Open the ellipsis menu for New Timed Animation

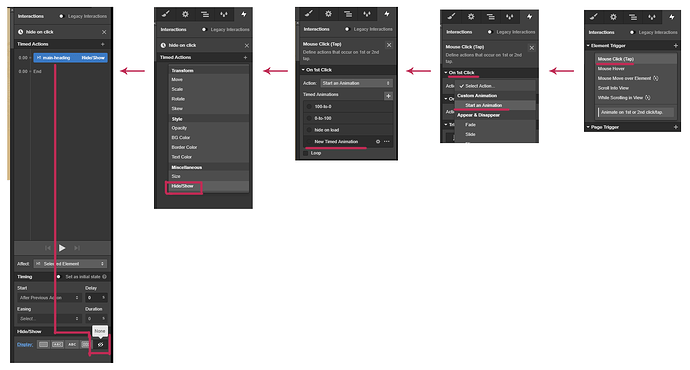coord(386,142)
